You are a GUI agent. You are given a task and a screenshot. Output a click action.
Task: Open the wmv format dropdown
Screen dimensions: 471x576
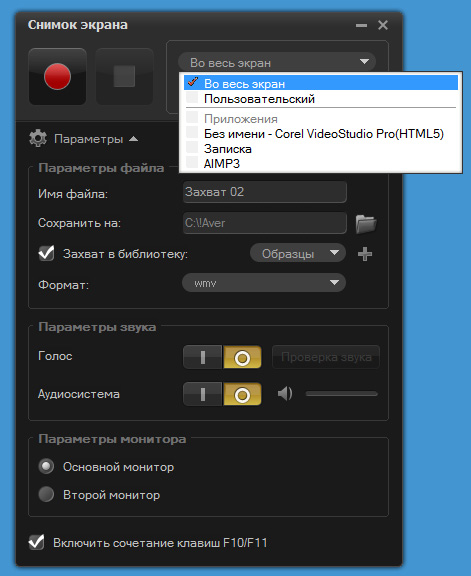[264, 283]
